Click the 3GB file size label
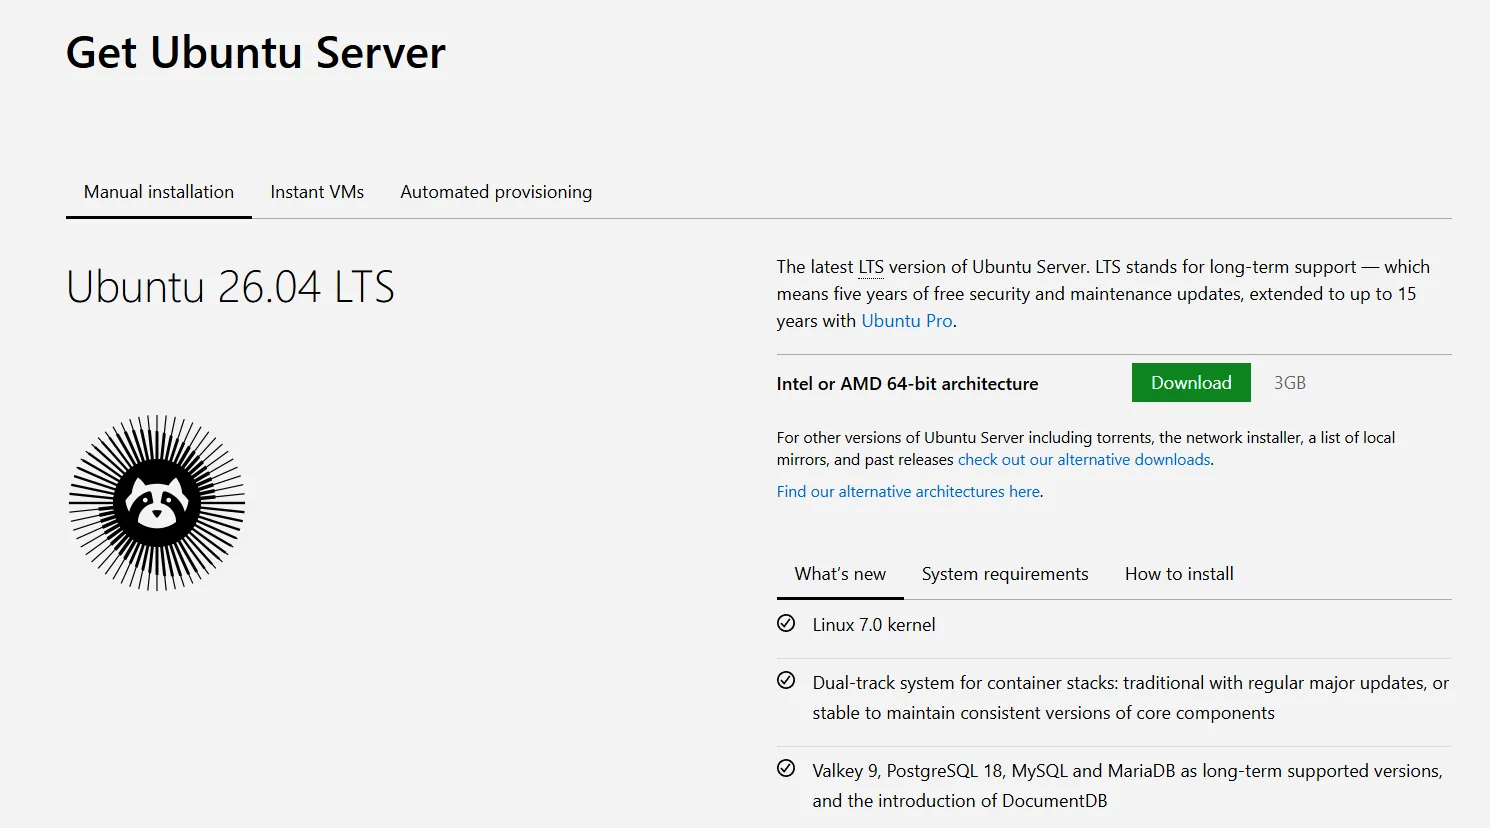This screenshot has height=828, width=1490. pyautogui.click(x=1290, y=383)
